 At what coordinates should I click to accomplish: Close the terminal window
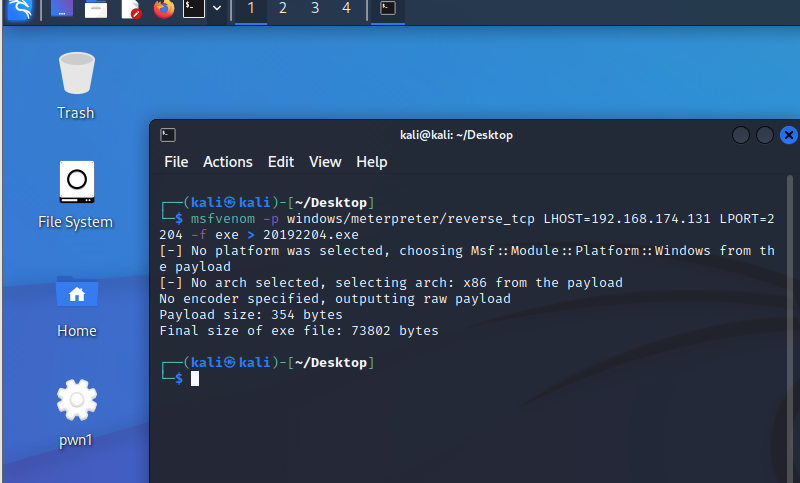tap(789, 135)
